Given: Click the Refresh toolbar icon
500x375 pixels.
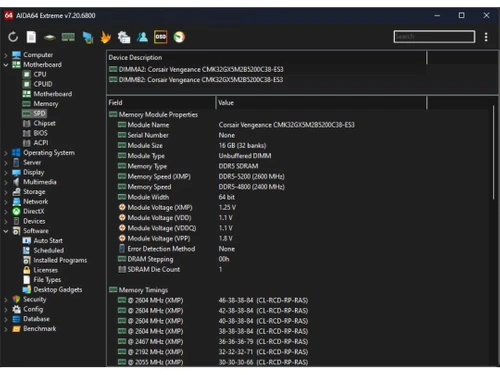Looking at the screenshot, I should click(x=13, y=37).
